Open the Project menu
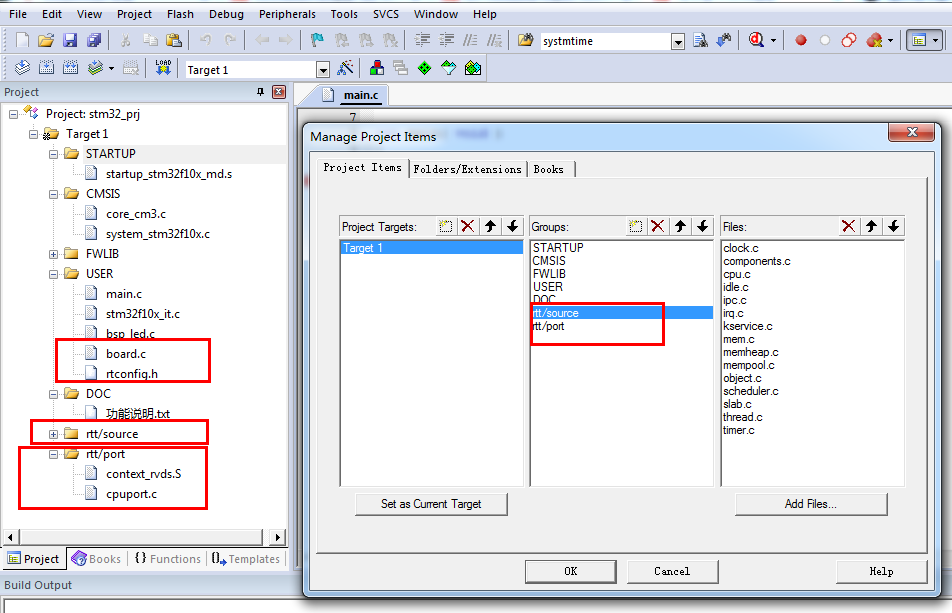Image resolution: width=952 pixels, height=613 pixels. pyautogui.click(x=134, y=14)
